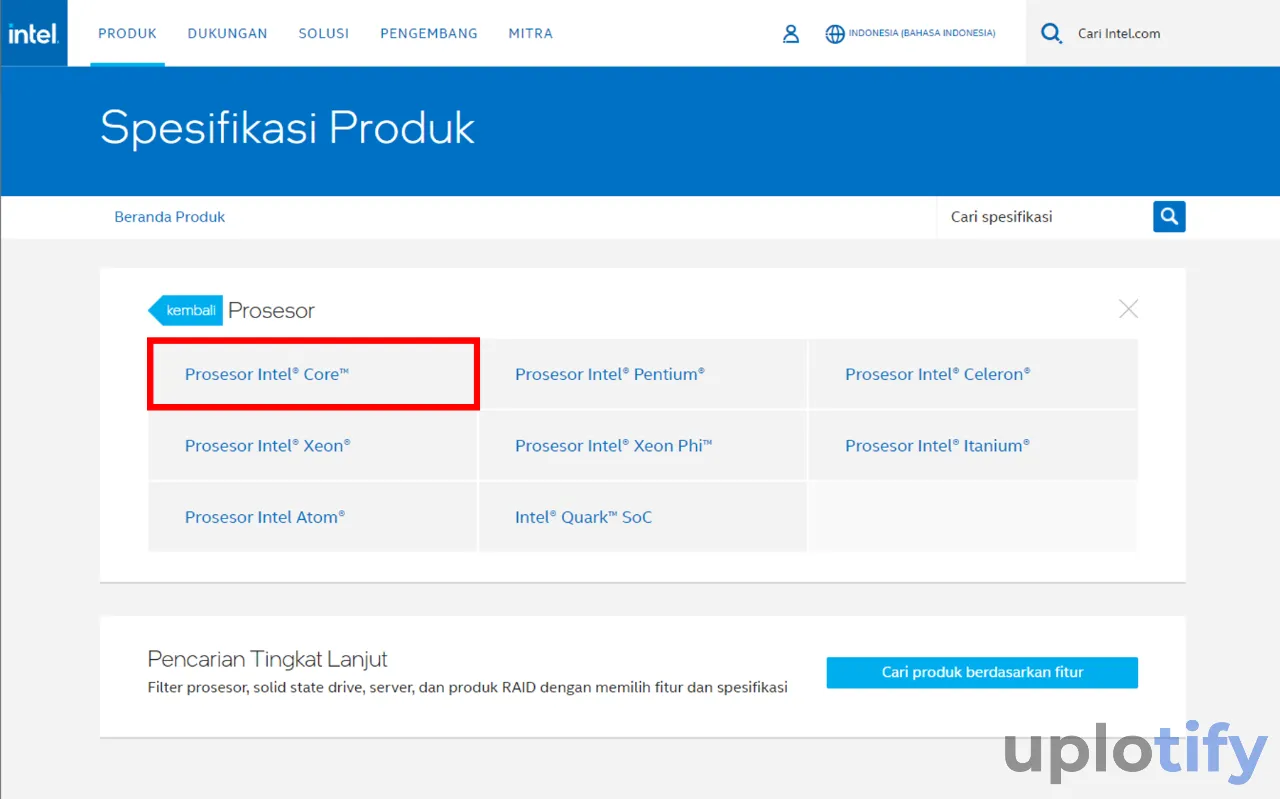Click the Intel logo
This screenshot has width=1280, height=799.
(34, 33)
